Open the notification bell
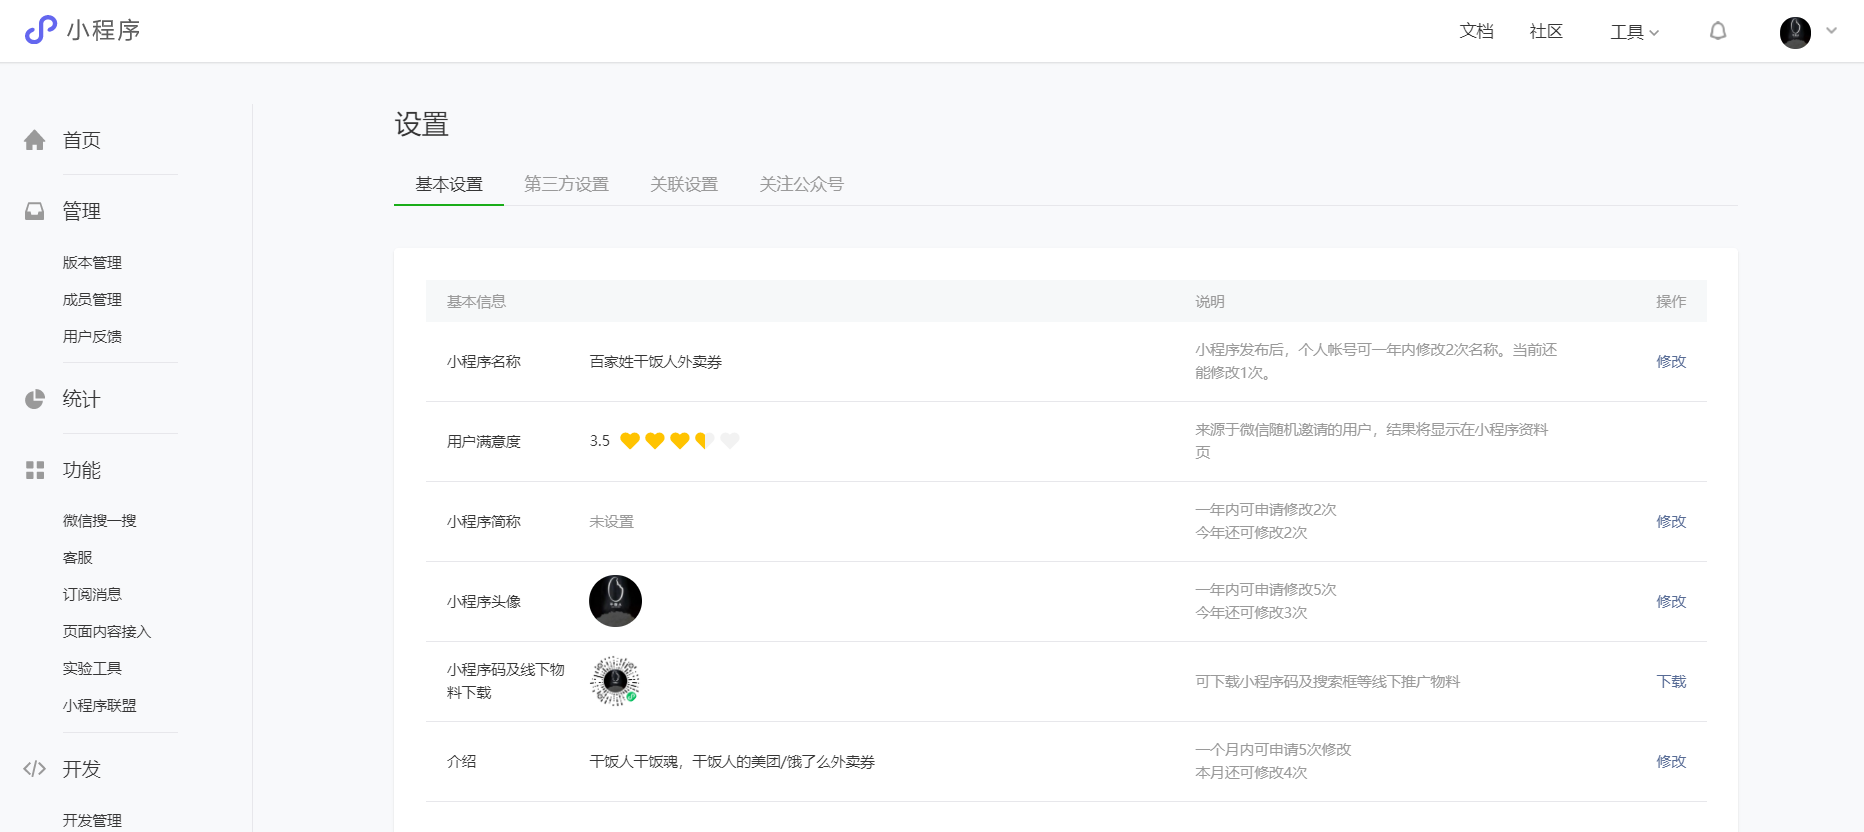1864x832 pixels. click(x=1718, y=31)
